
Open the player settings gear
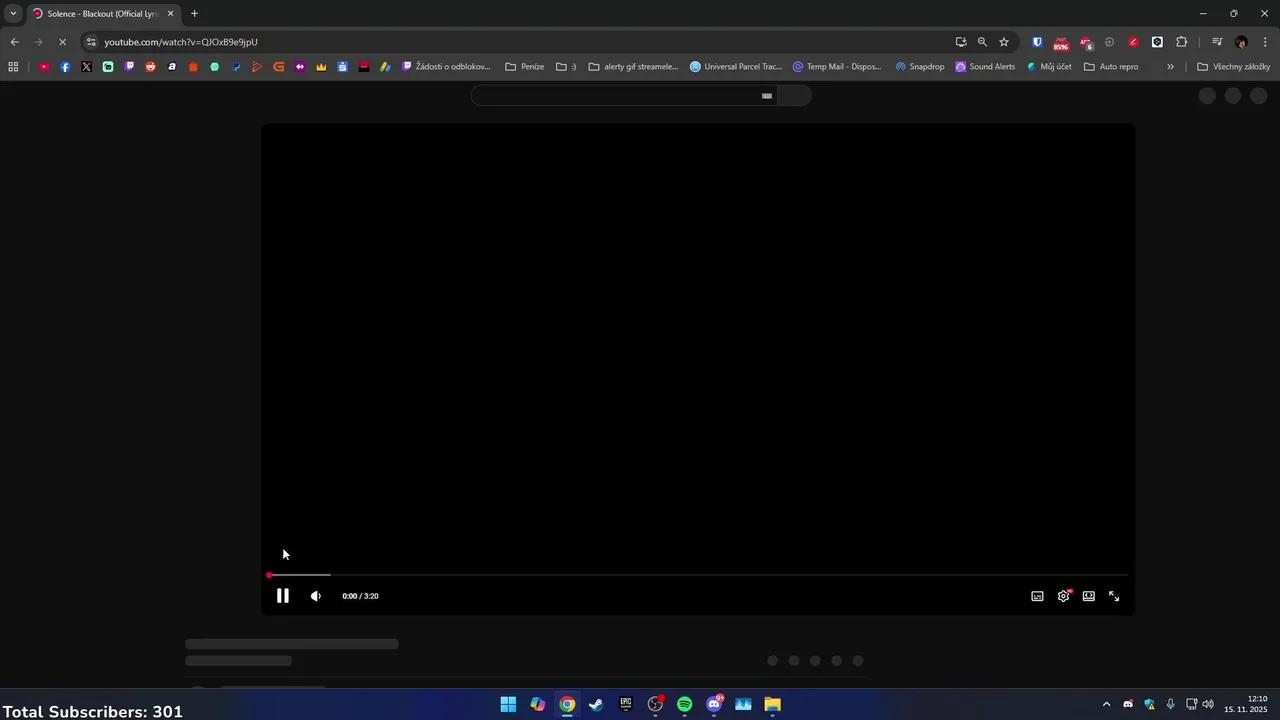(1063, 596)
